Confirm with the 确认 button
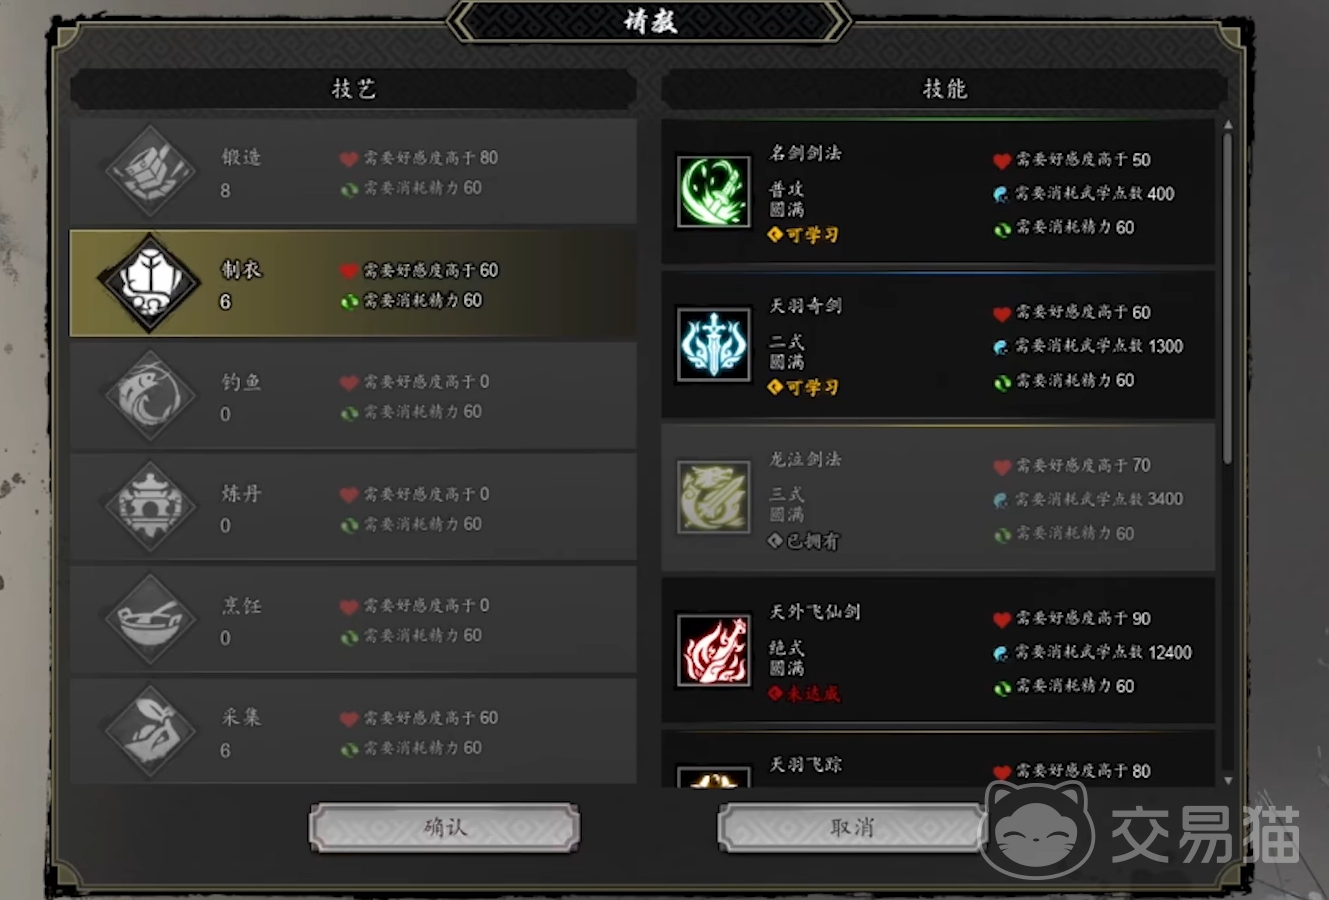The height and width of the screenshot is (900, 1329). 444,828
